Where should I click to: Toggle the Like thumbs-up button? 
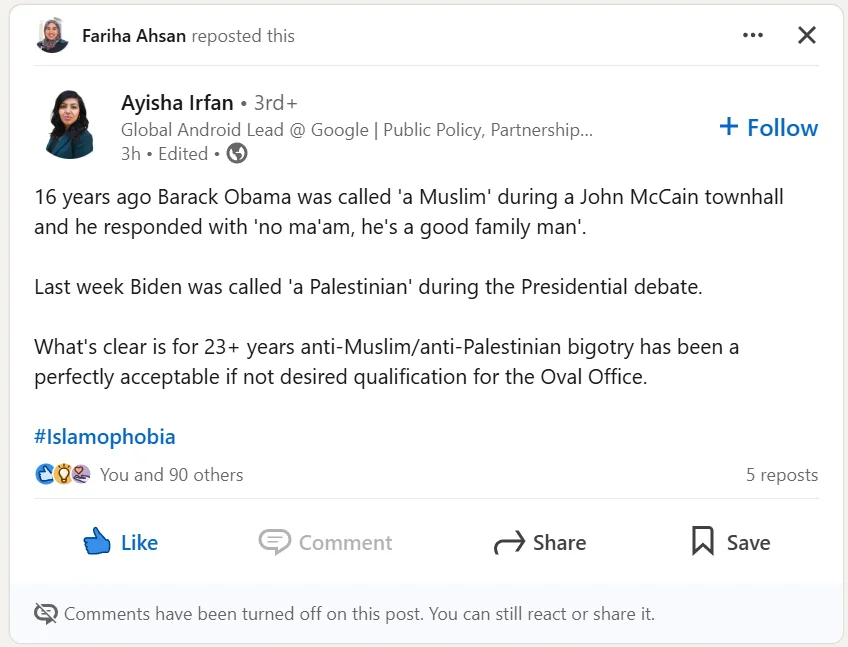click(x=121, y=542)
